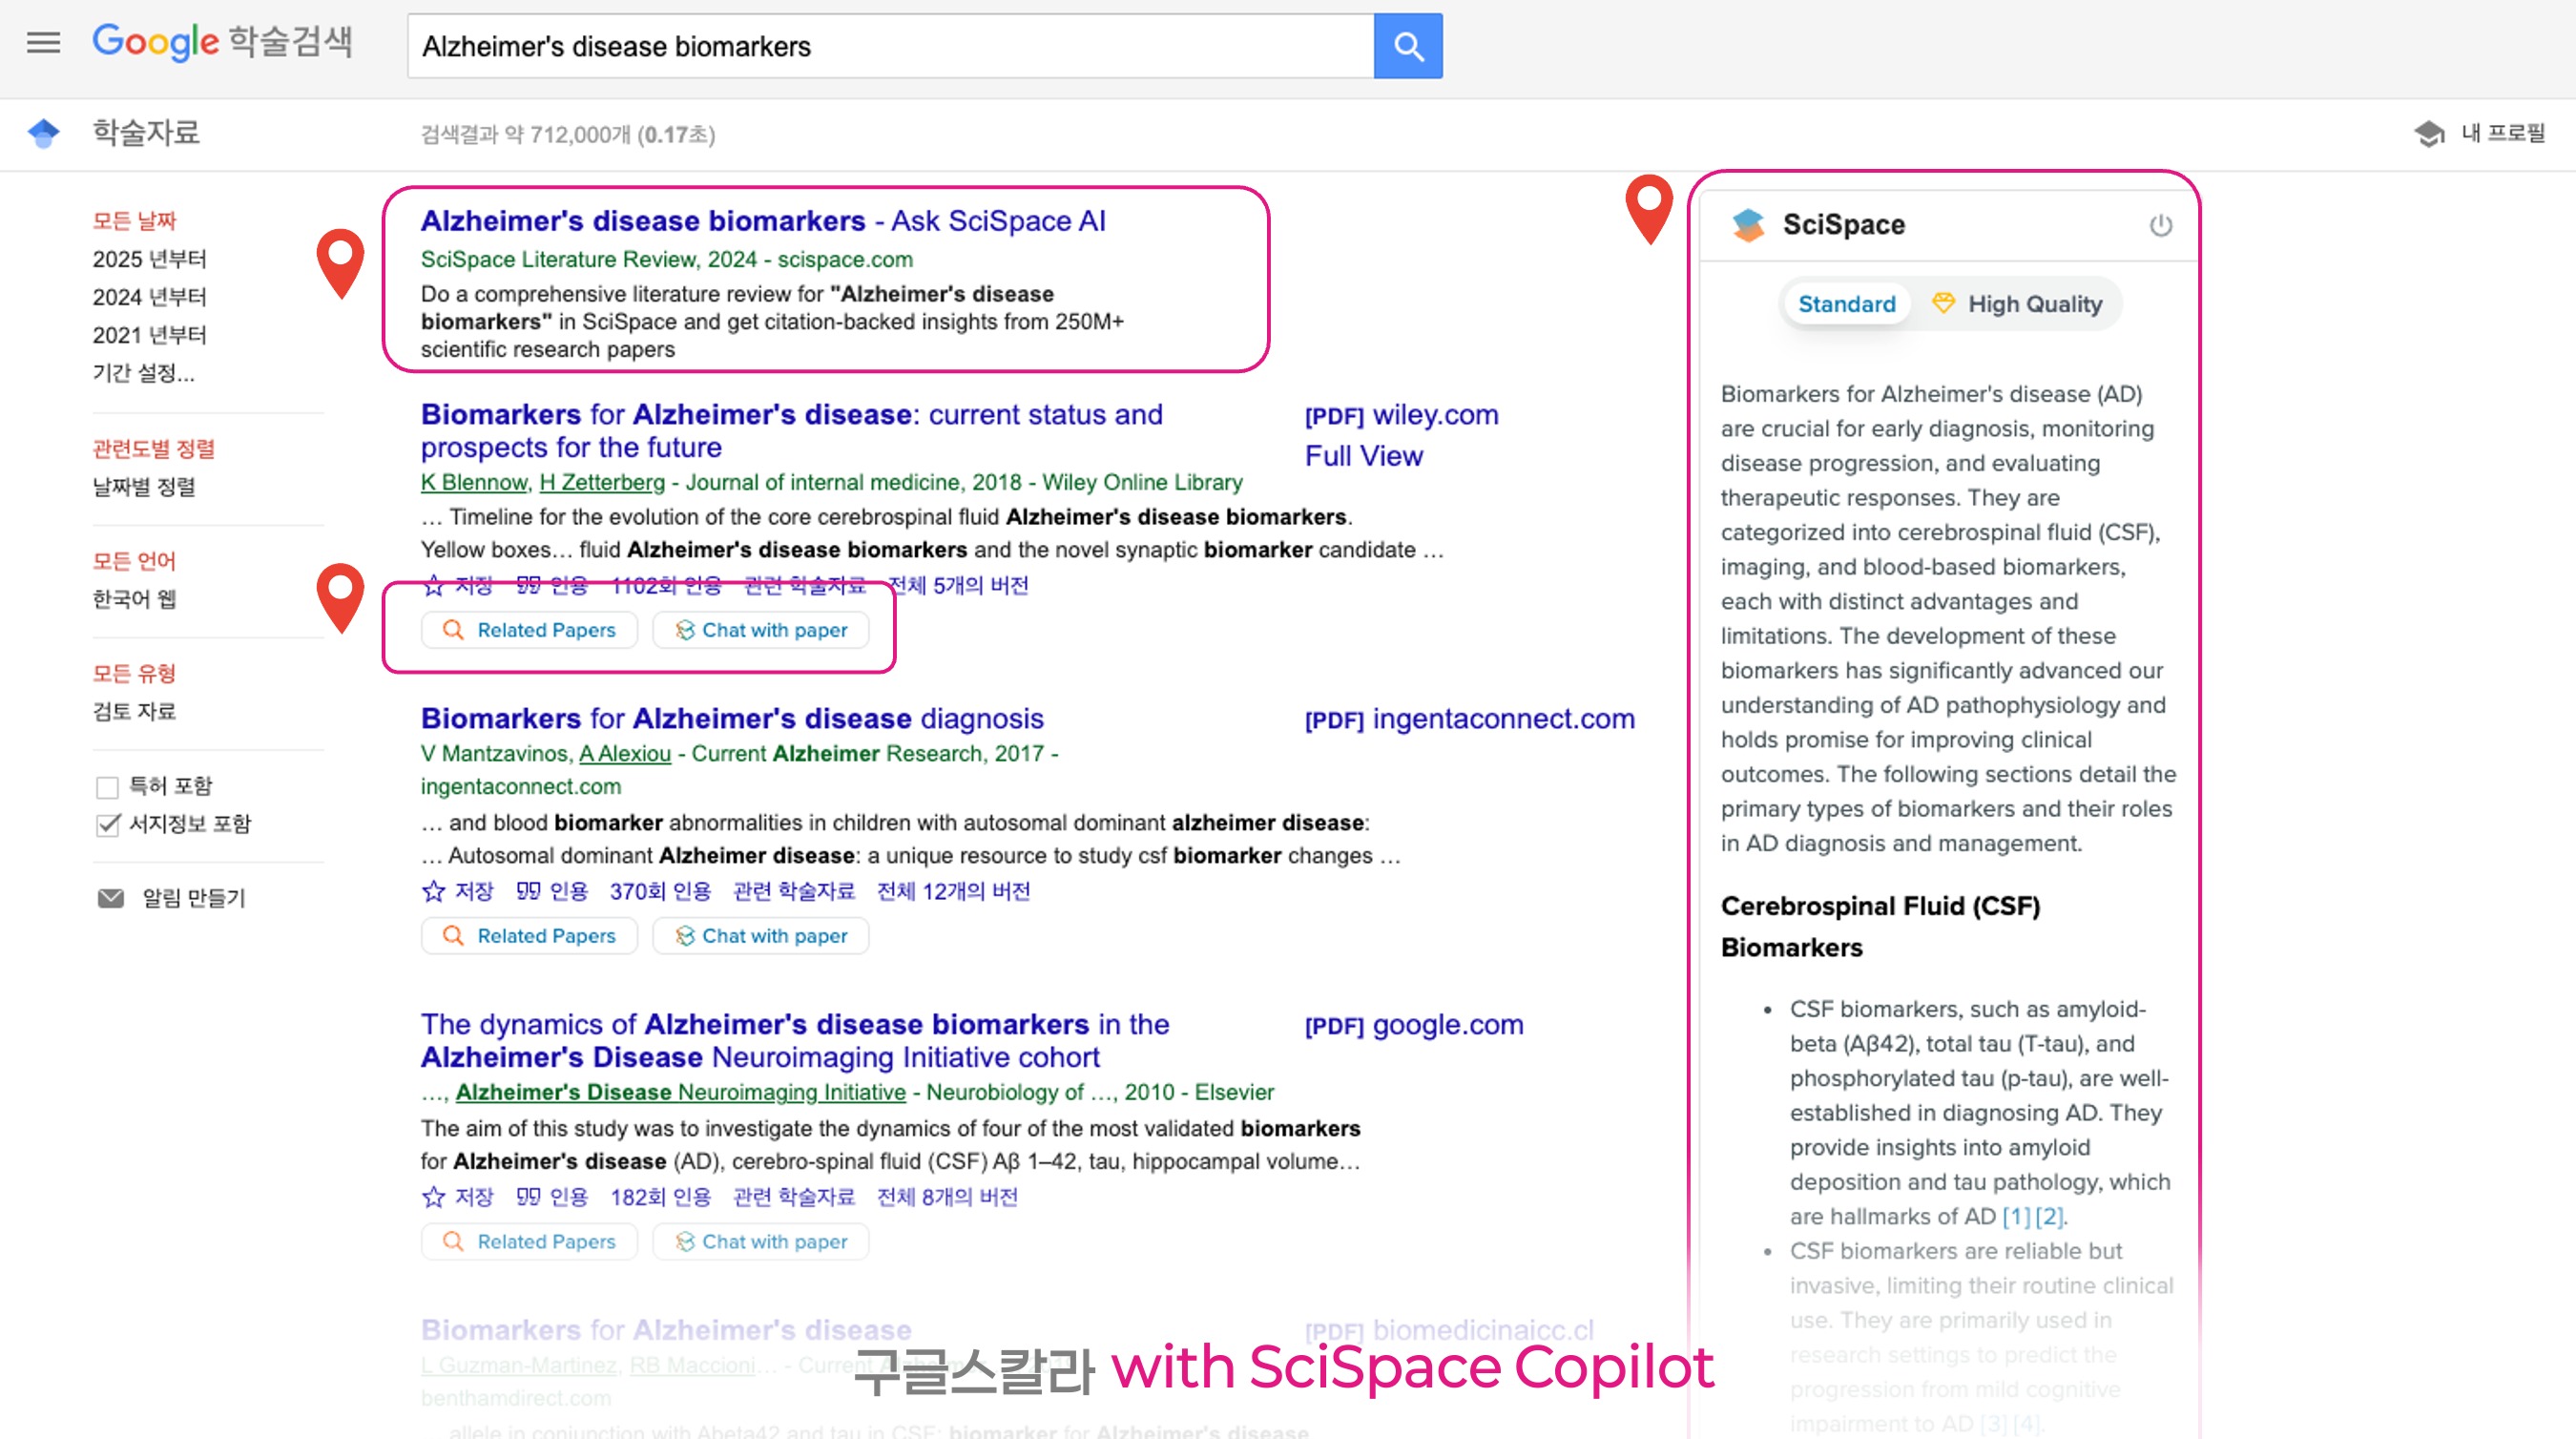Screen dimensions: 2576x1439
Task: Select Standard answer mode
Action: pos(1846,304)
